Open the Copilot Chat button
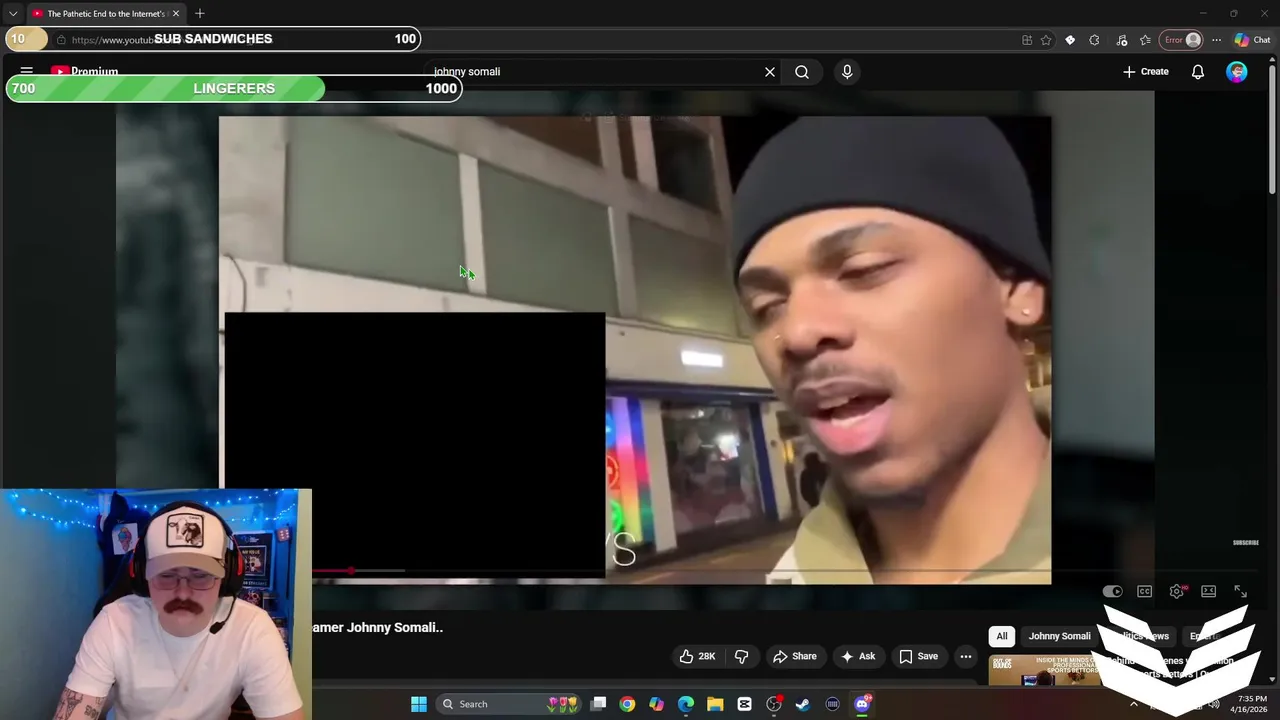This screenshot has width=1280, height=720. [1252, 40]
